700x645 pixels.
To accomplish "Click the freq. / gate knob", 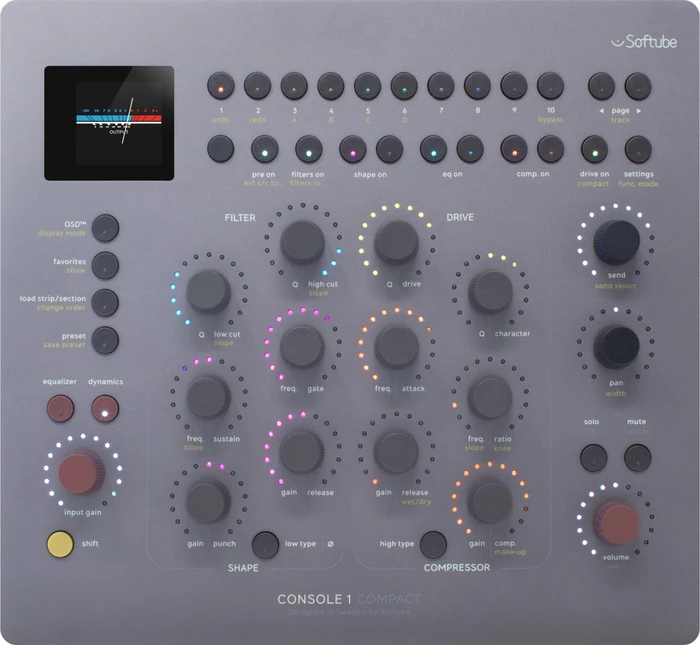I will 303,347.
